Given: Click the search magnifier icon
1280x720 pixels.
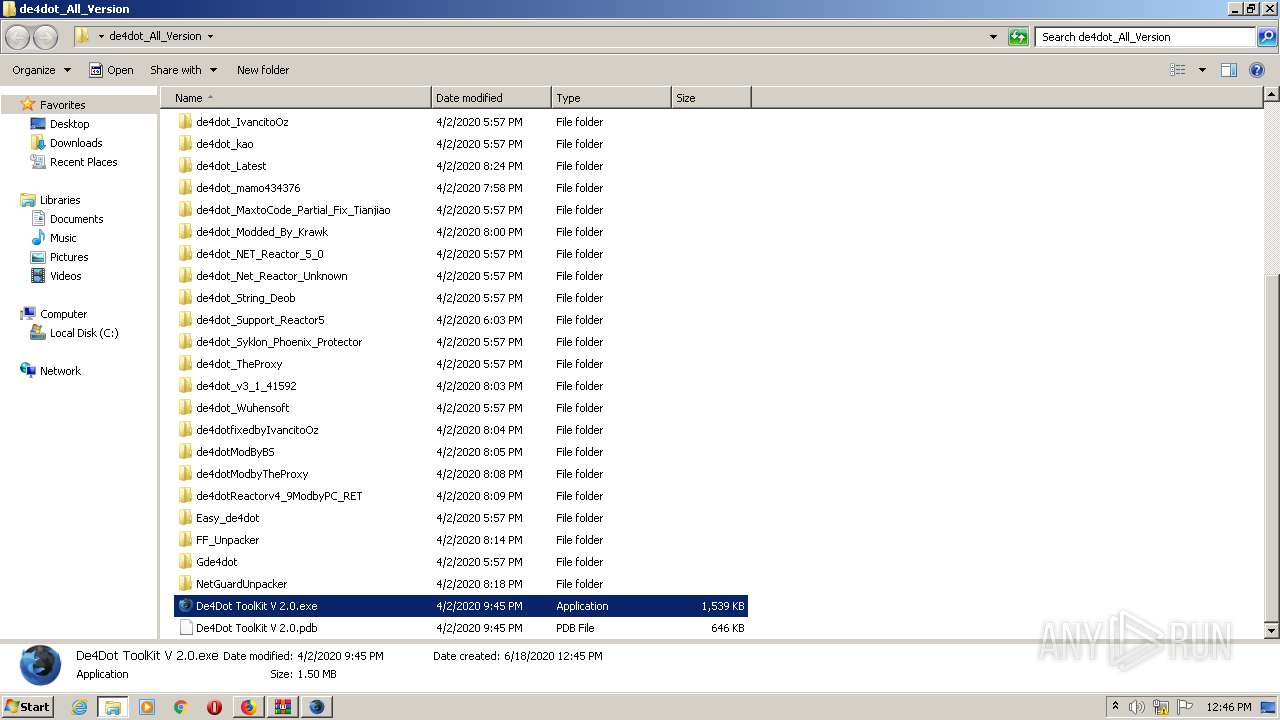Looking at the screenshot, I should (x=1266, y=37).
